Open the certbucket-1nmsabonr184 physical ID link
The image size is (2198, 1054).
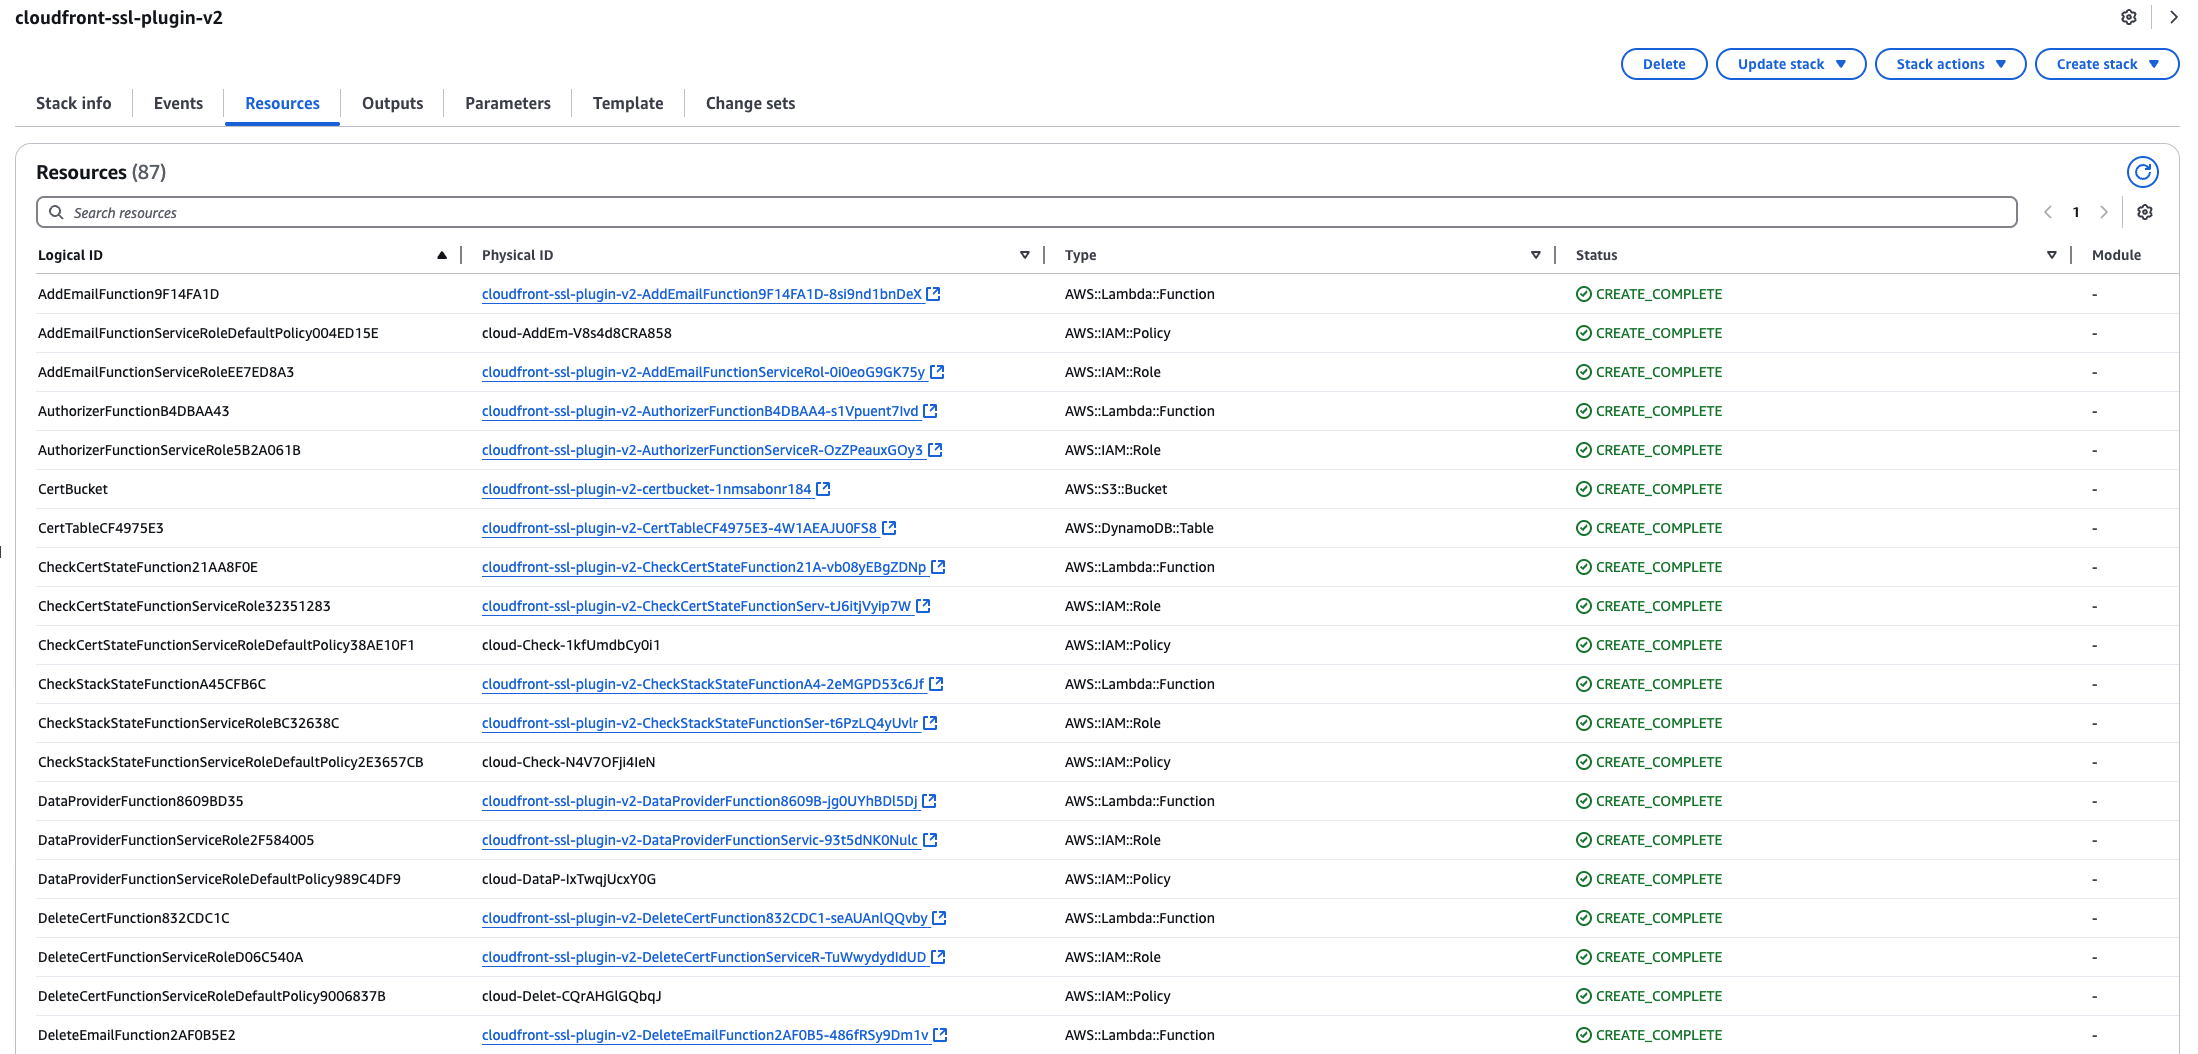coord(647,489)
